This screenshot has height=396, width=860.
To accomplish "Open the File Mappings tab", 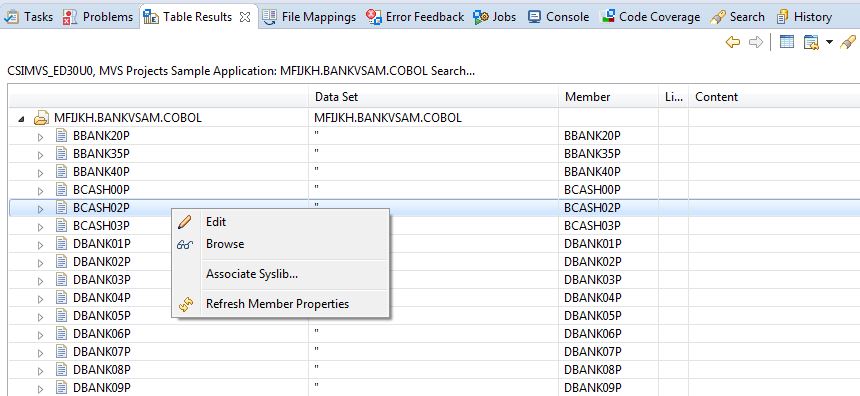I will click(x=309, y=16).
